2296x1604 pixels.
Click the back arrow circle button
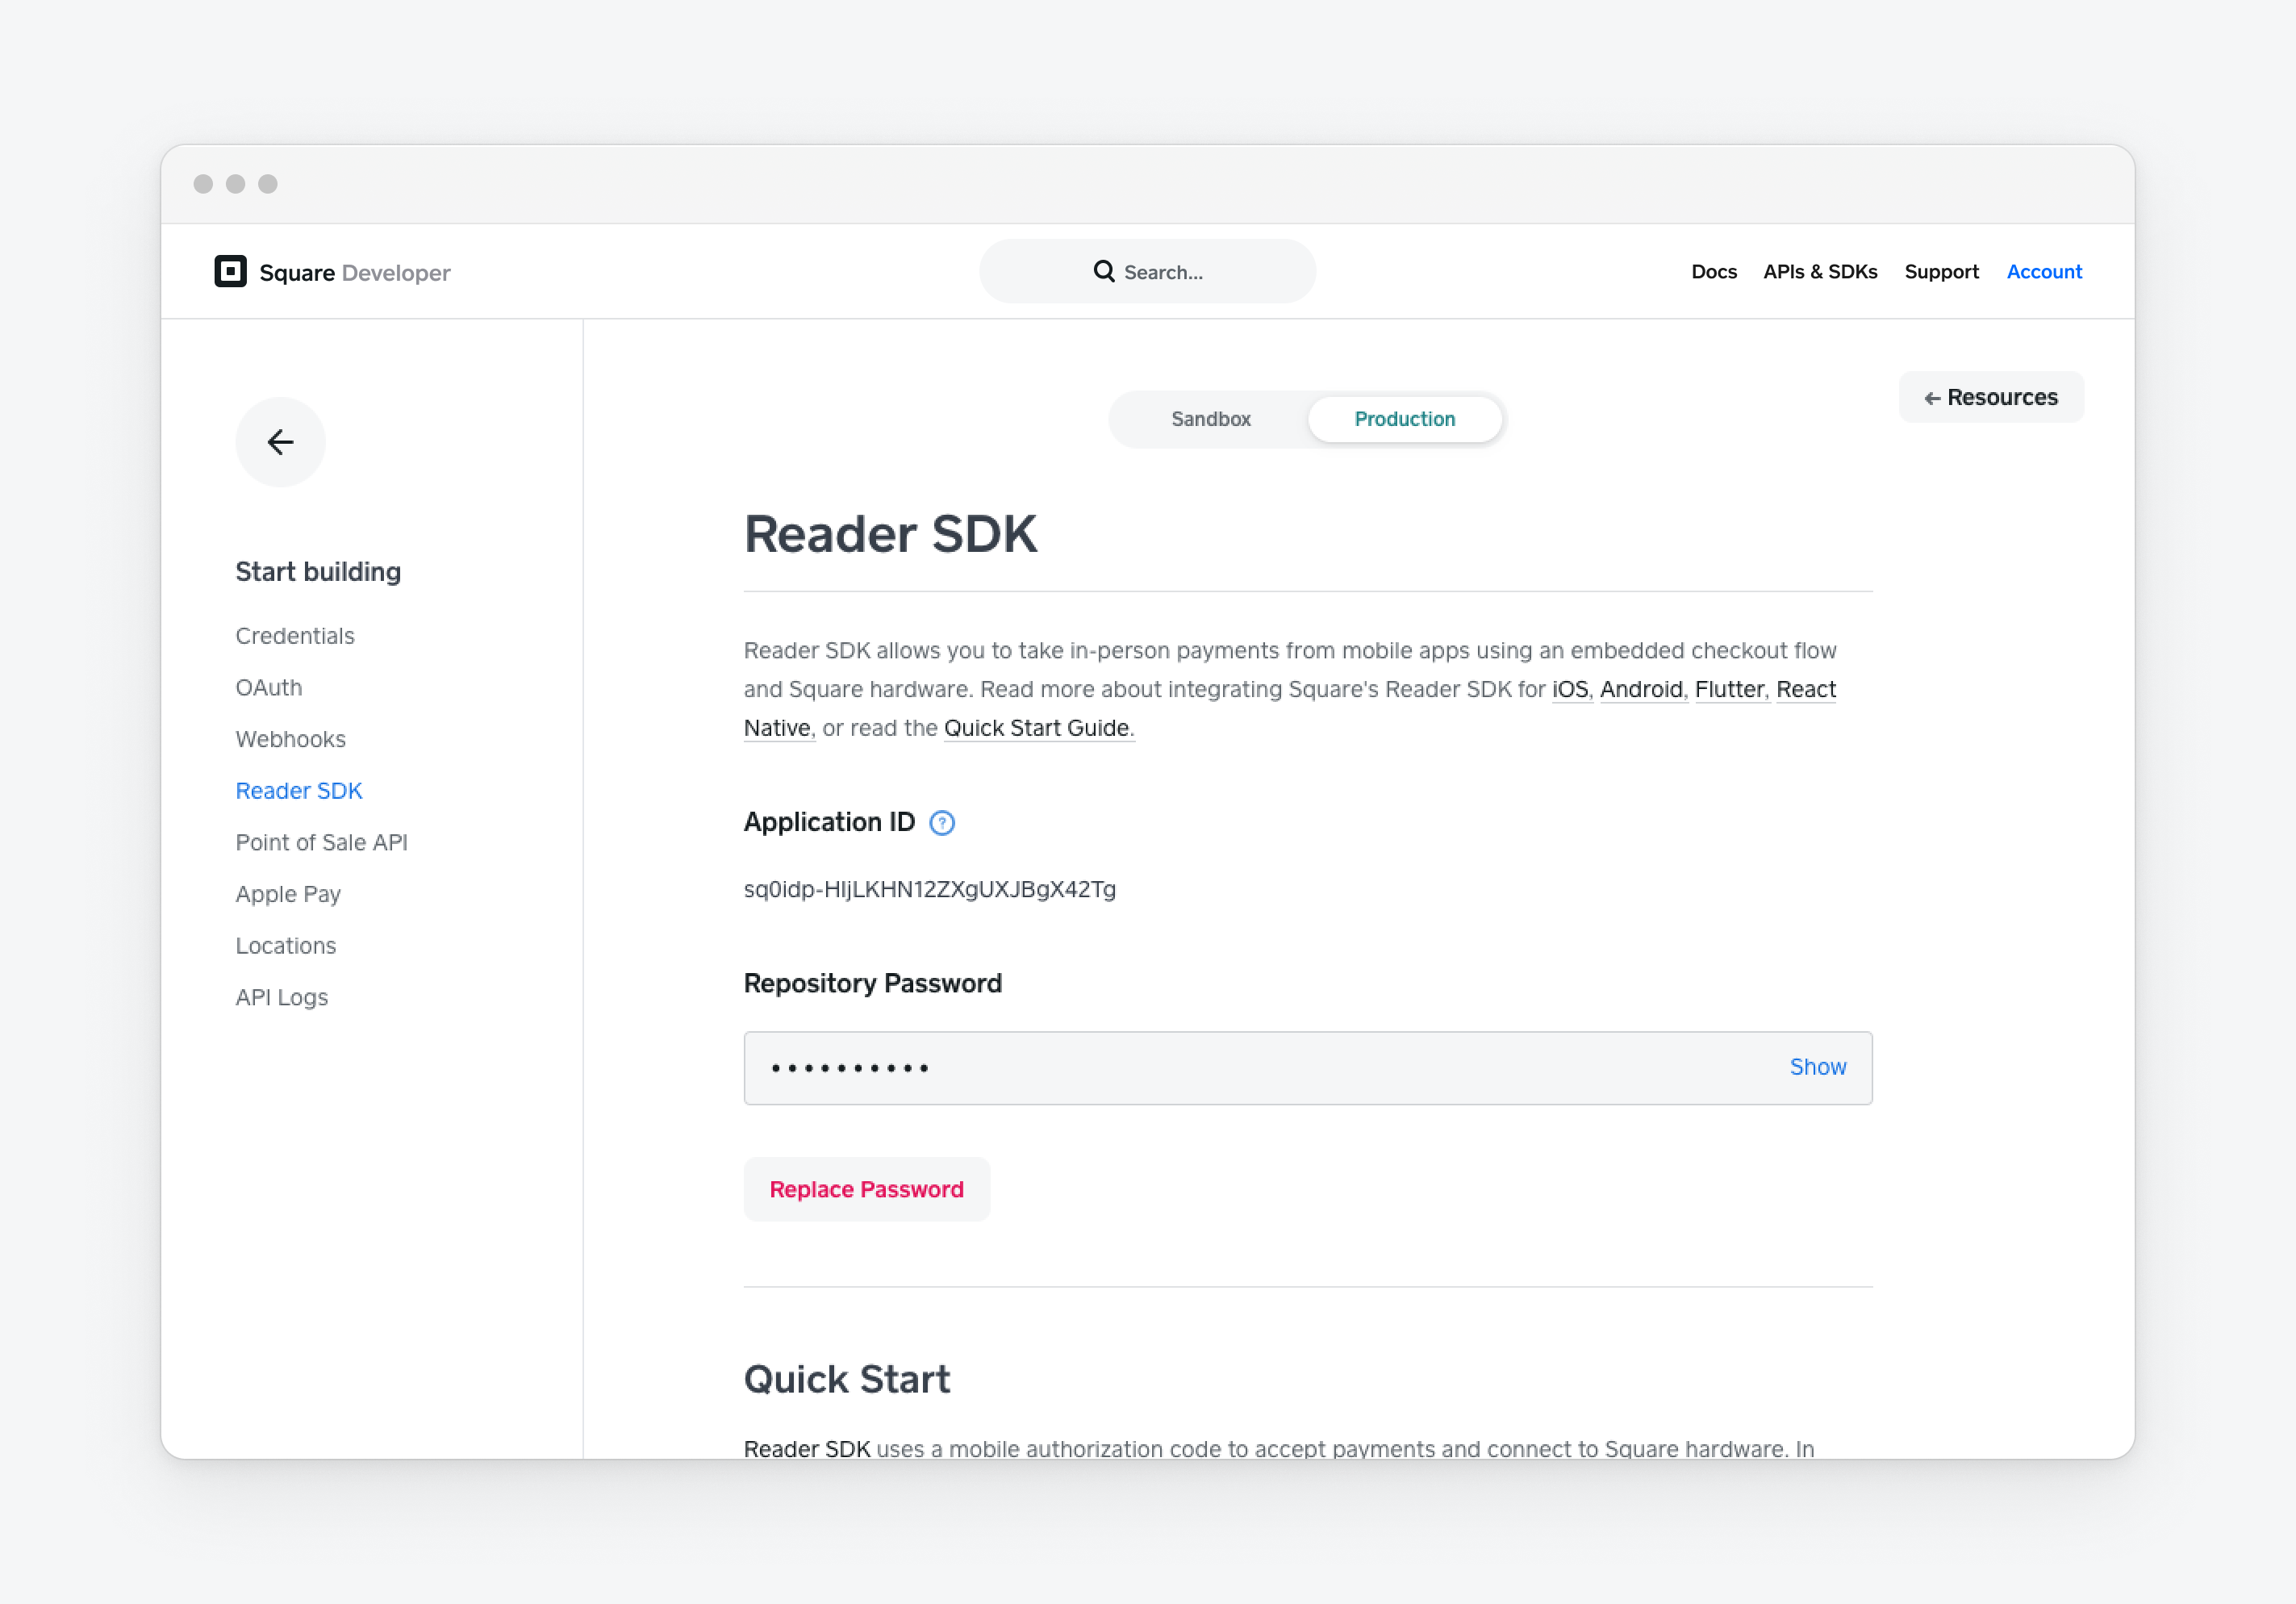[x=280, y=442]
